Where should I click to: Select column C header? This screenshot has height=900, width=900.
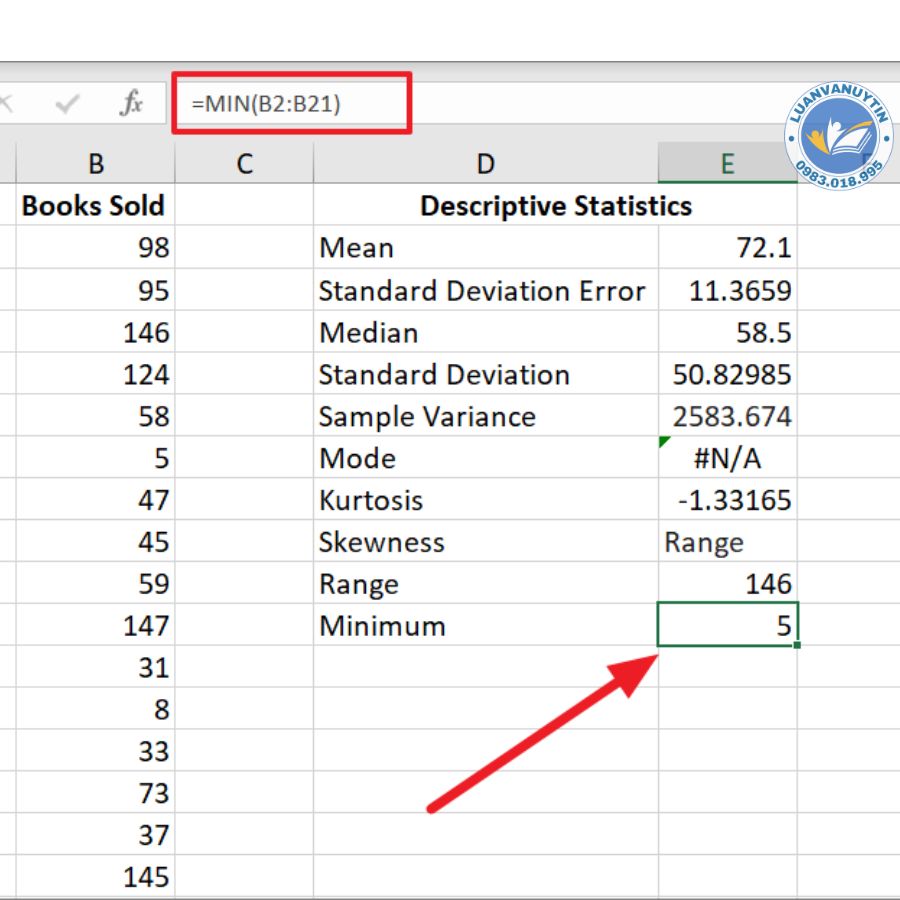[244, 164]
